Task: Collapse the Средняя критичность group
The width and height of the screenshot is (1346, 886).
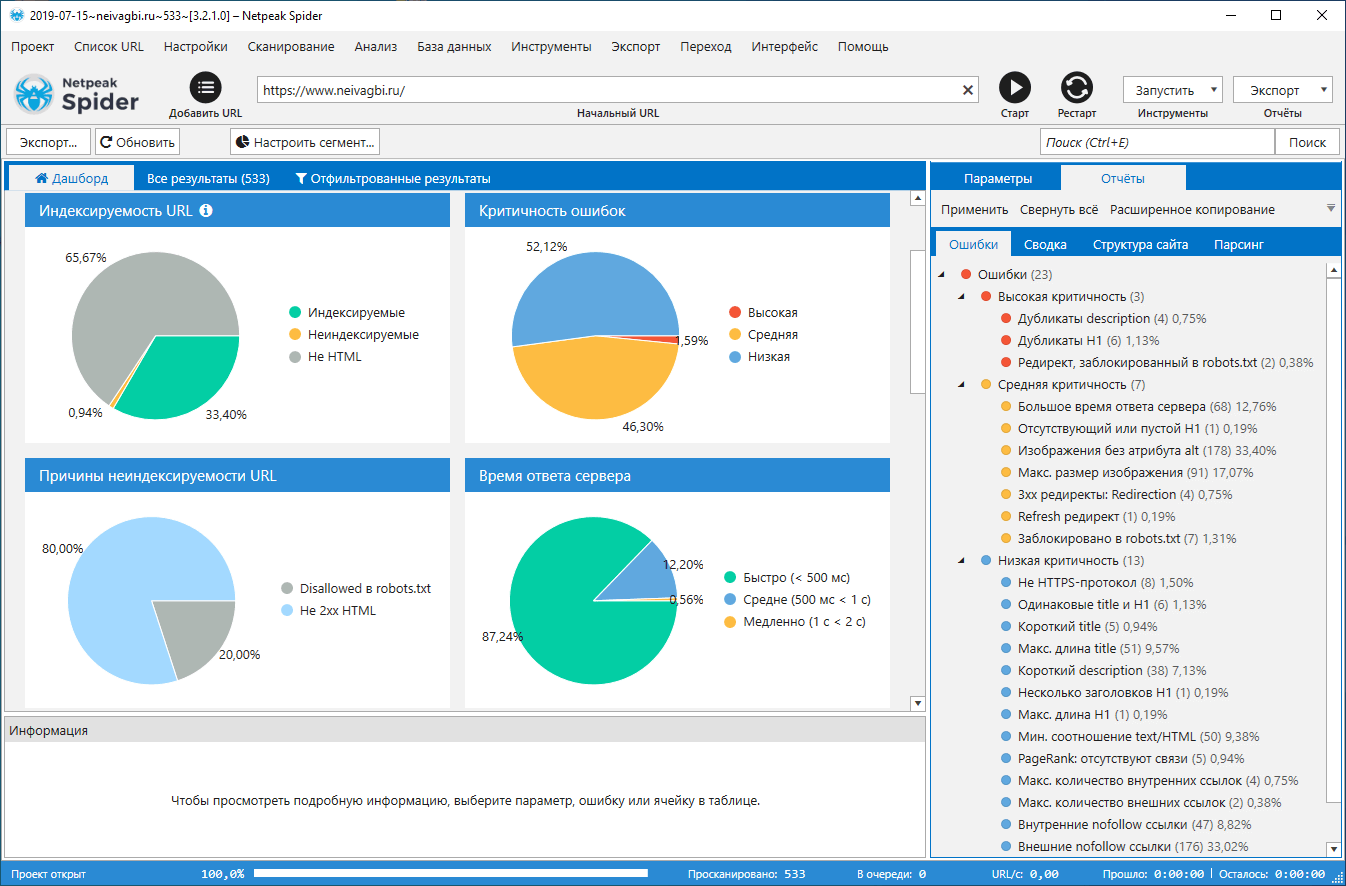Action: (x=962, y=385)
